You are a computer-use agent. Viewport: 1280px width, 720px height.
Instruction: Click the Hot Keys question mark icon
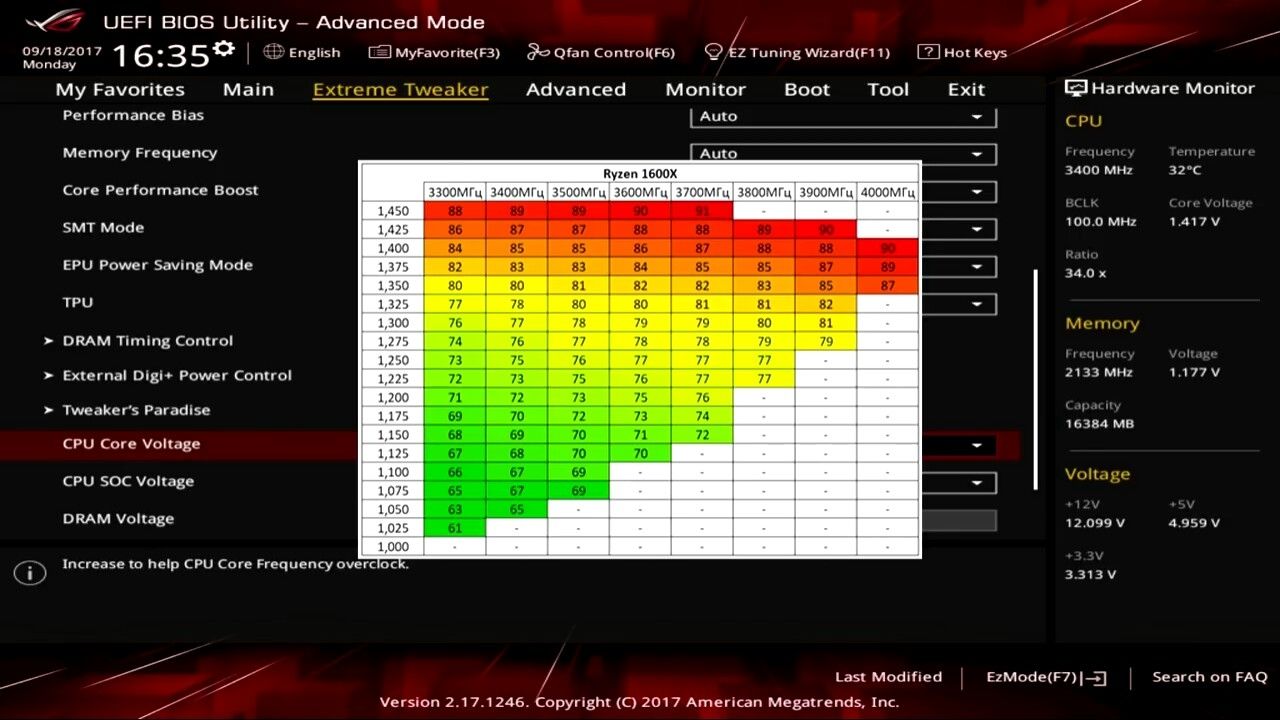928,52
